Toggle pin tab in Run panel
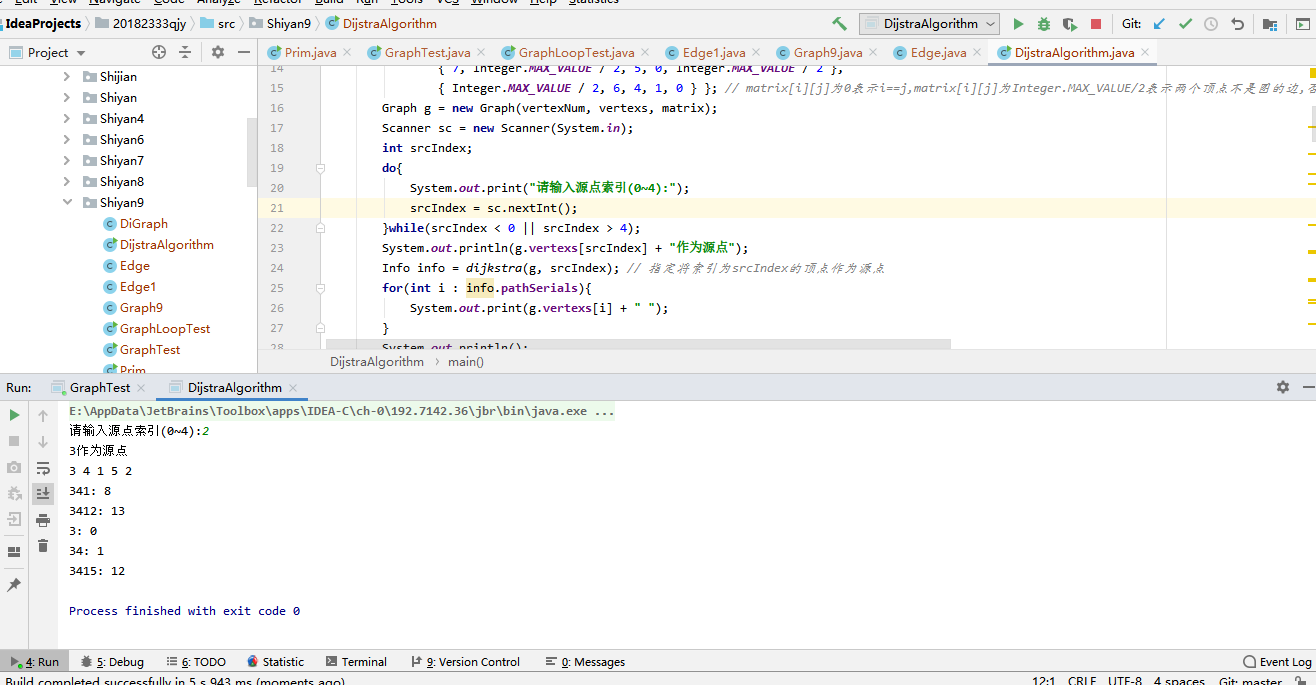Screen dimensions: 1316x685 click(14, 584)
